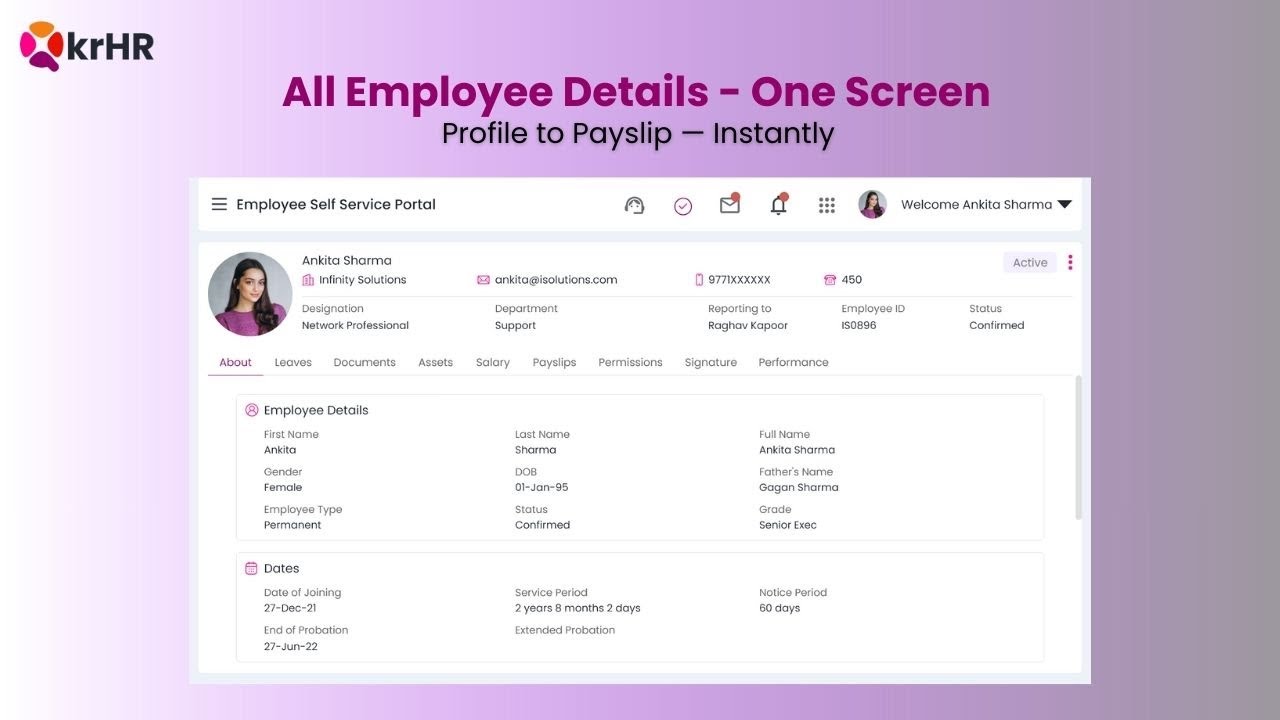The height and width of the screenshot is (720, 1280).
Task: Click End of Probation value 27-Jun-22
Action: click(x=291, y=646)
